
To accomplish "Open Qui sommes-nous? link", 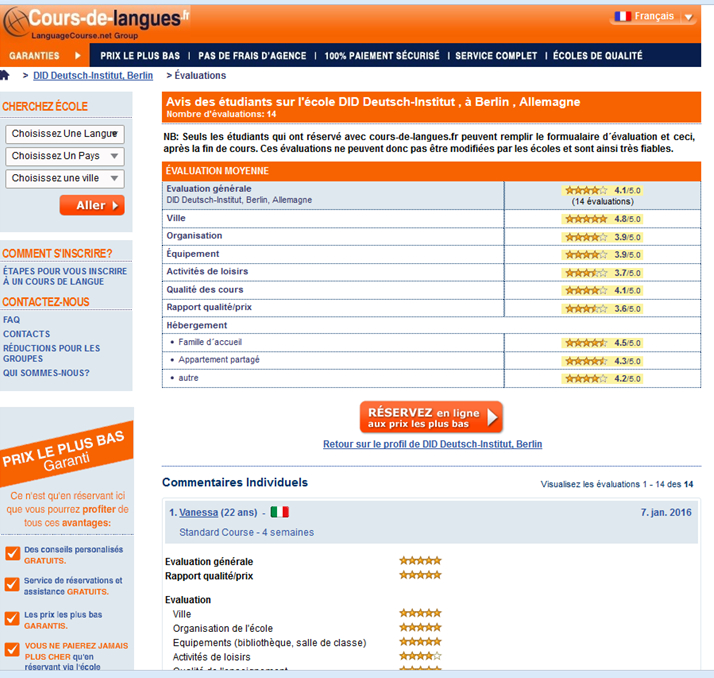I will 46,373.
